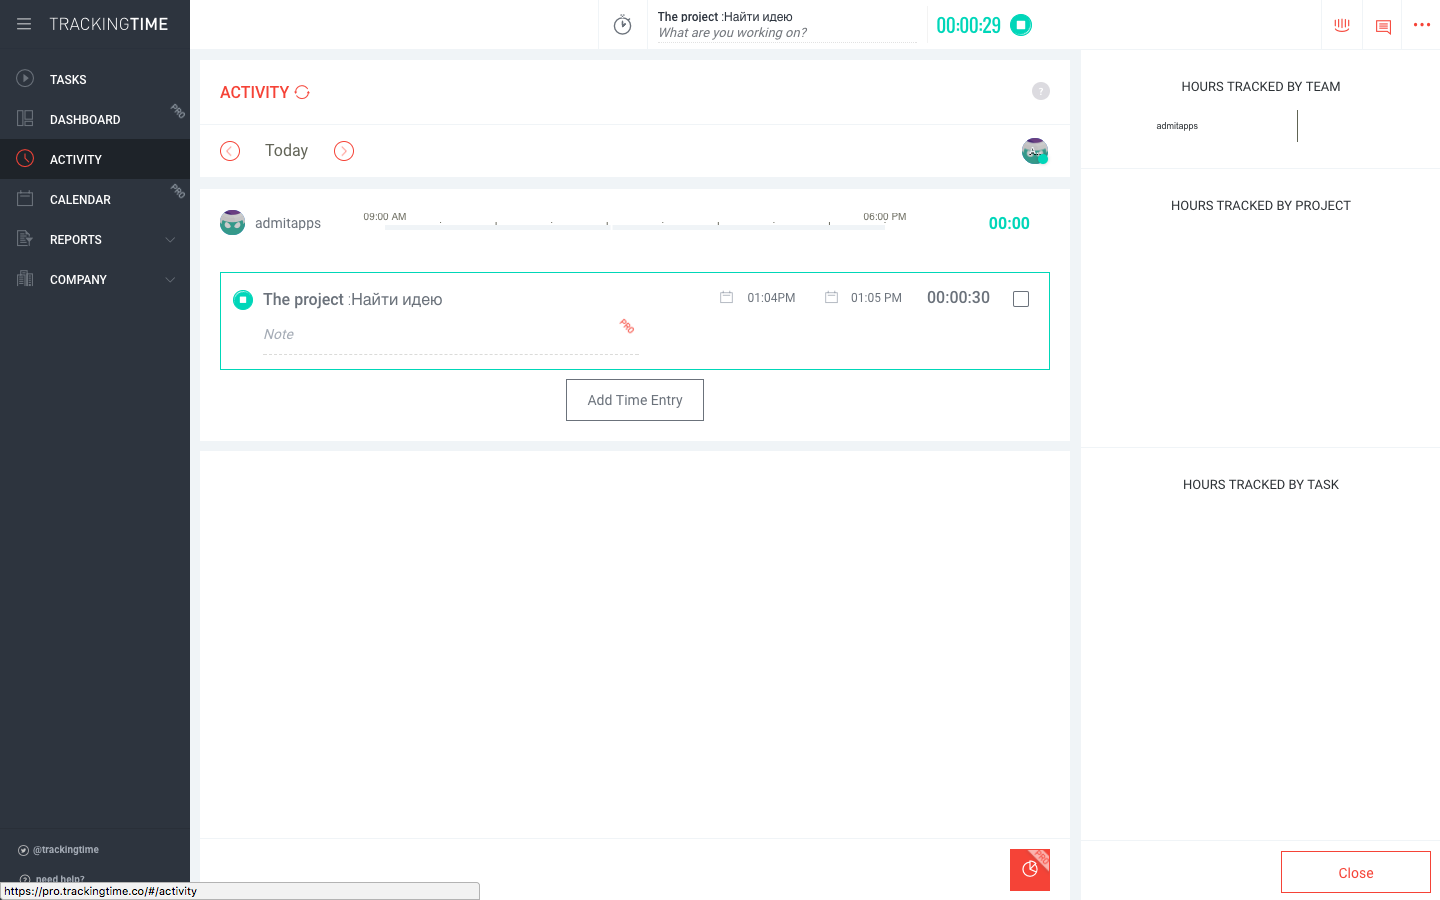Stop the running timer in top bar
Image resolution: width=1440 pixels, height=900 pixels.
[x=1021, y=25]
